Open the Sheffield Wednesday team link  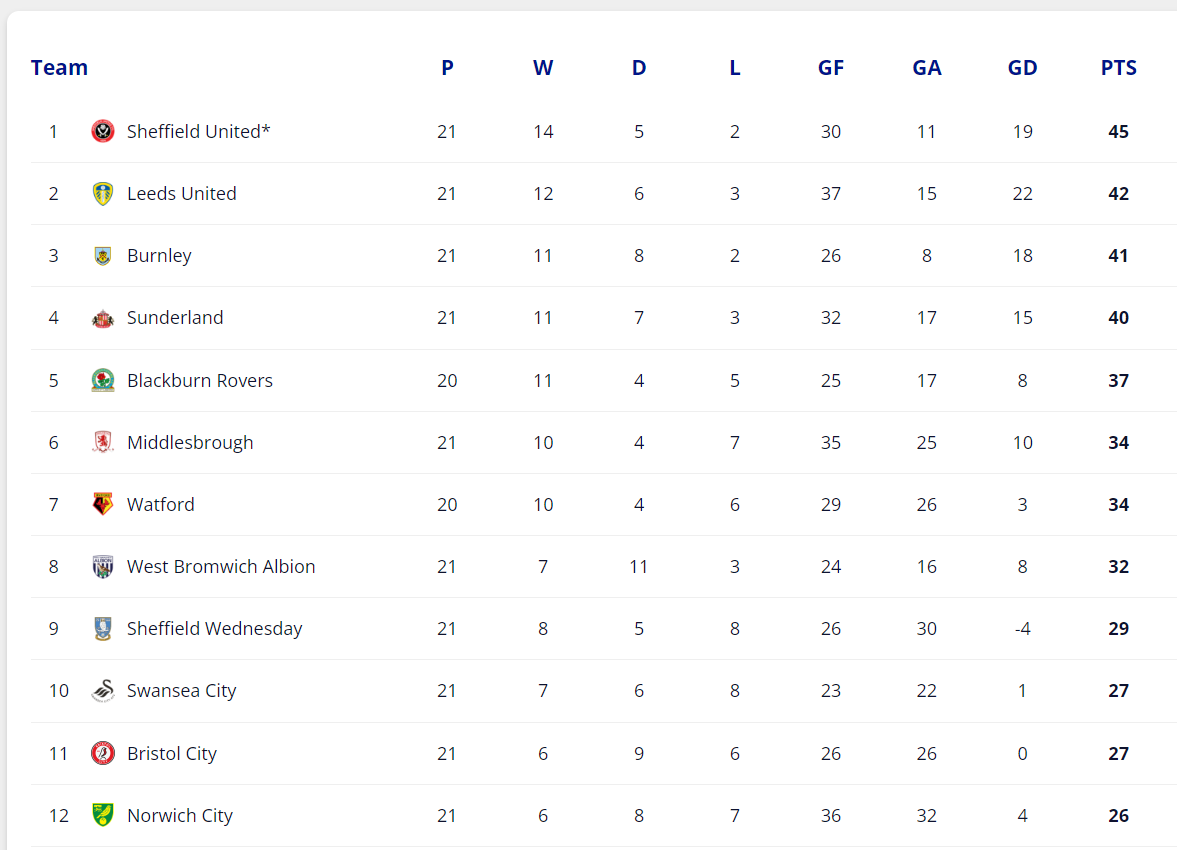(x=215, y=628)
